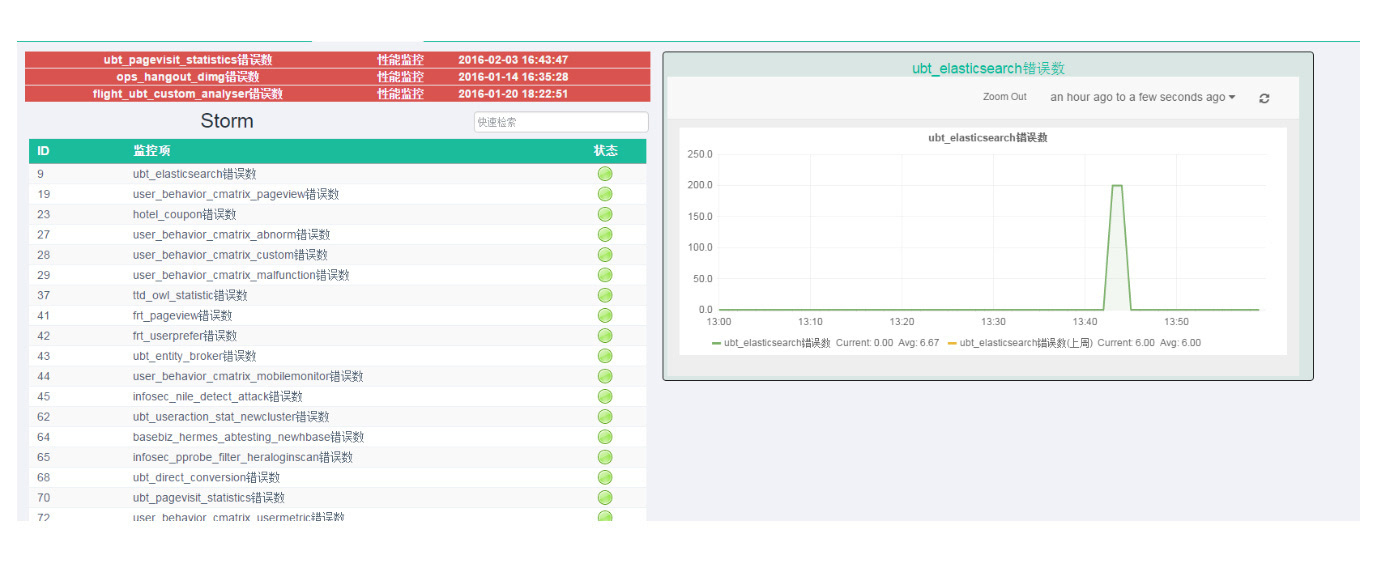Select the ubt_pagevisit_statistics red alert row

point(337,60)
